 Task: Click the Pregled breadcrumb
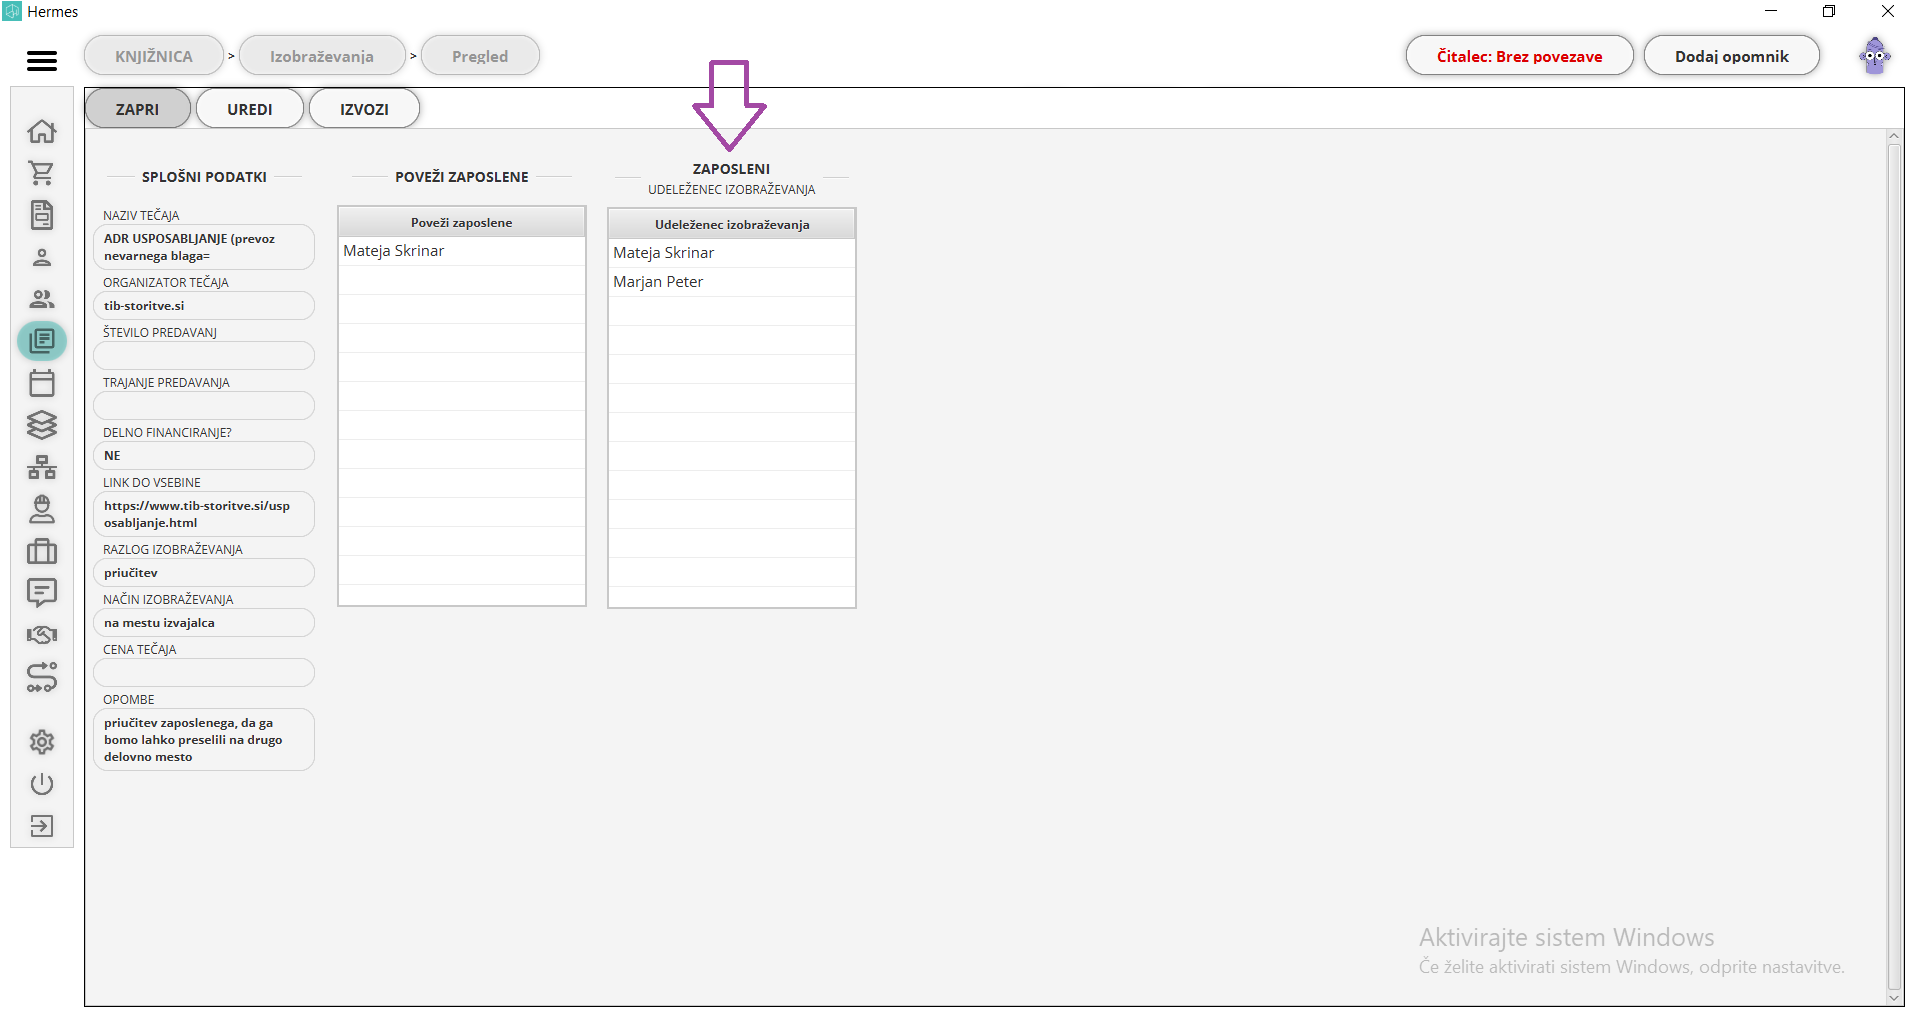(x=480, y=56)
